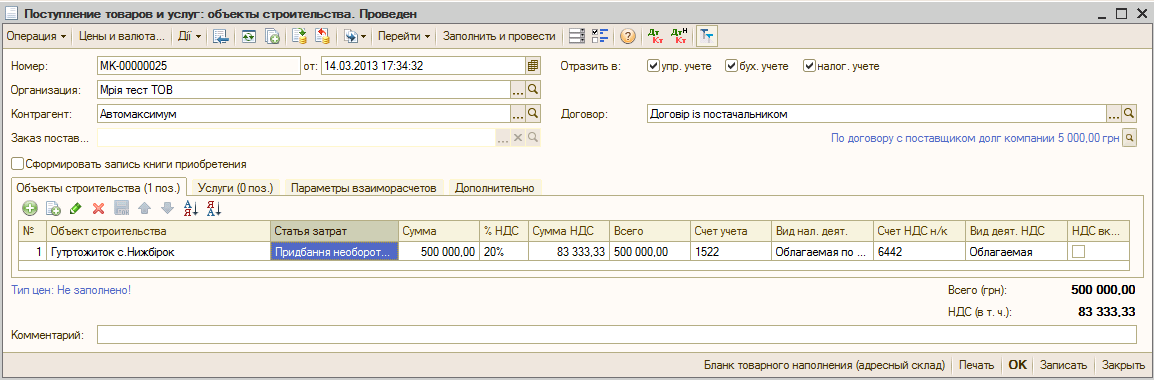Toggle упр. учете checkbox
This screenshot has width=1154, height=380.
653,66
